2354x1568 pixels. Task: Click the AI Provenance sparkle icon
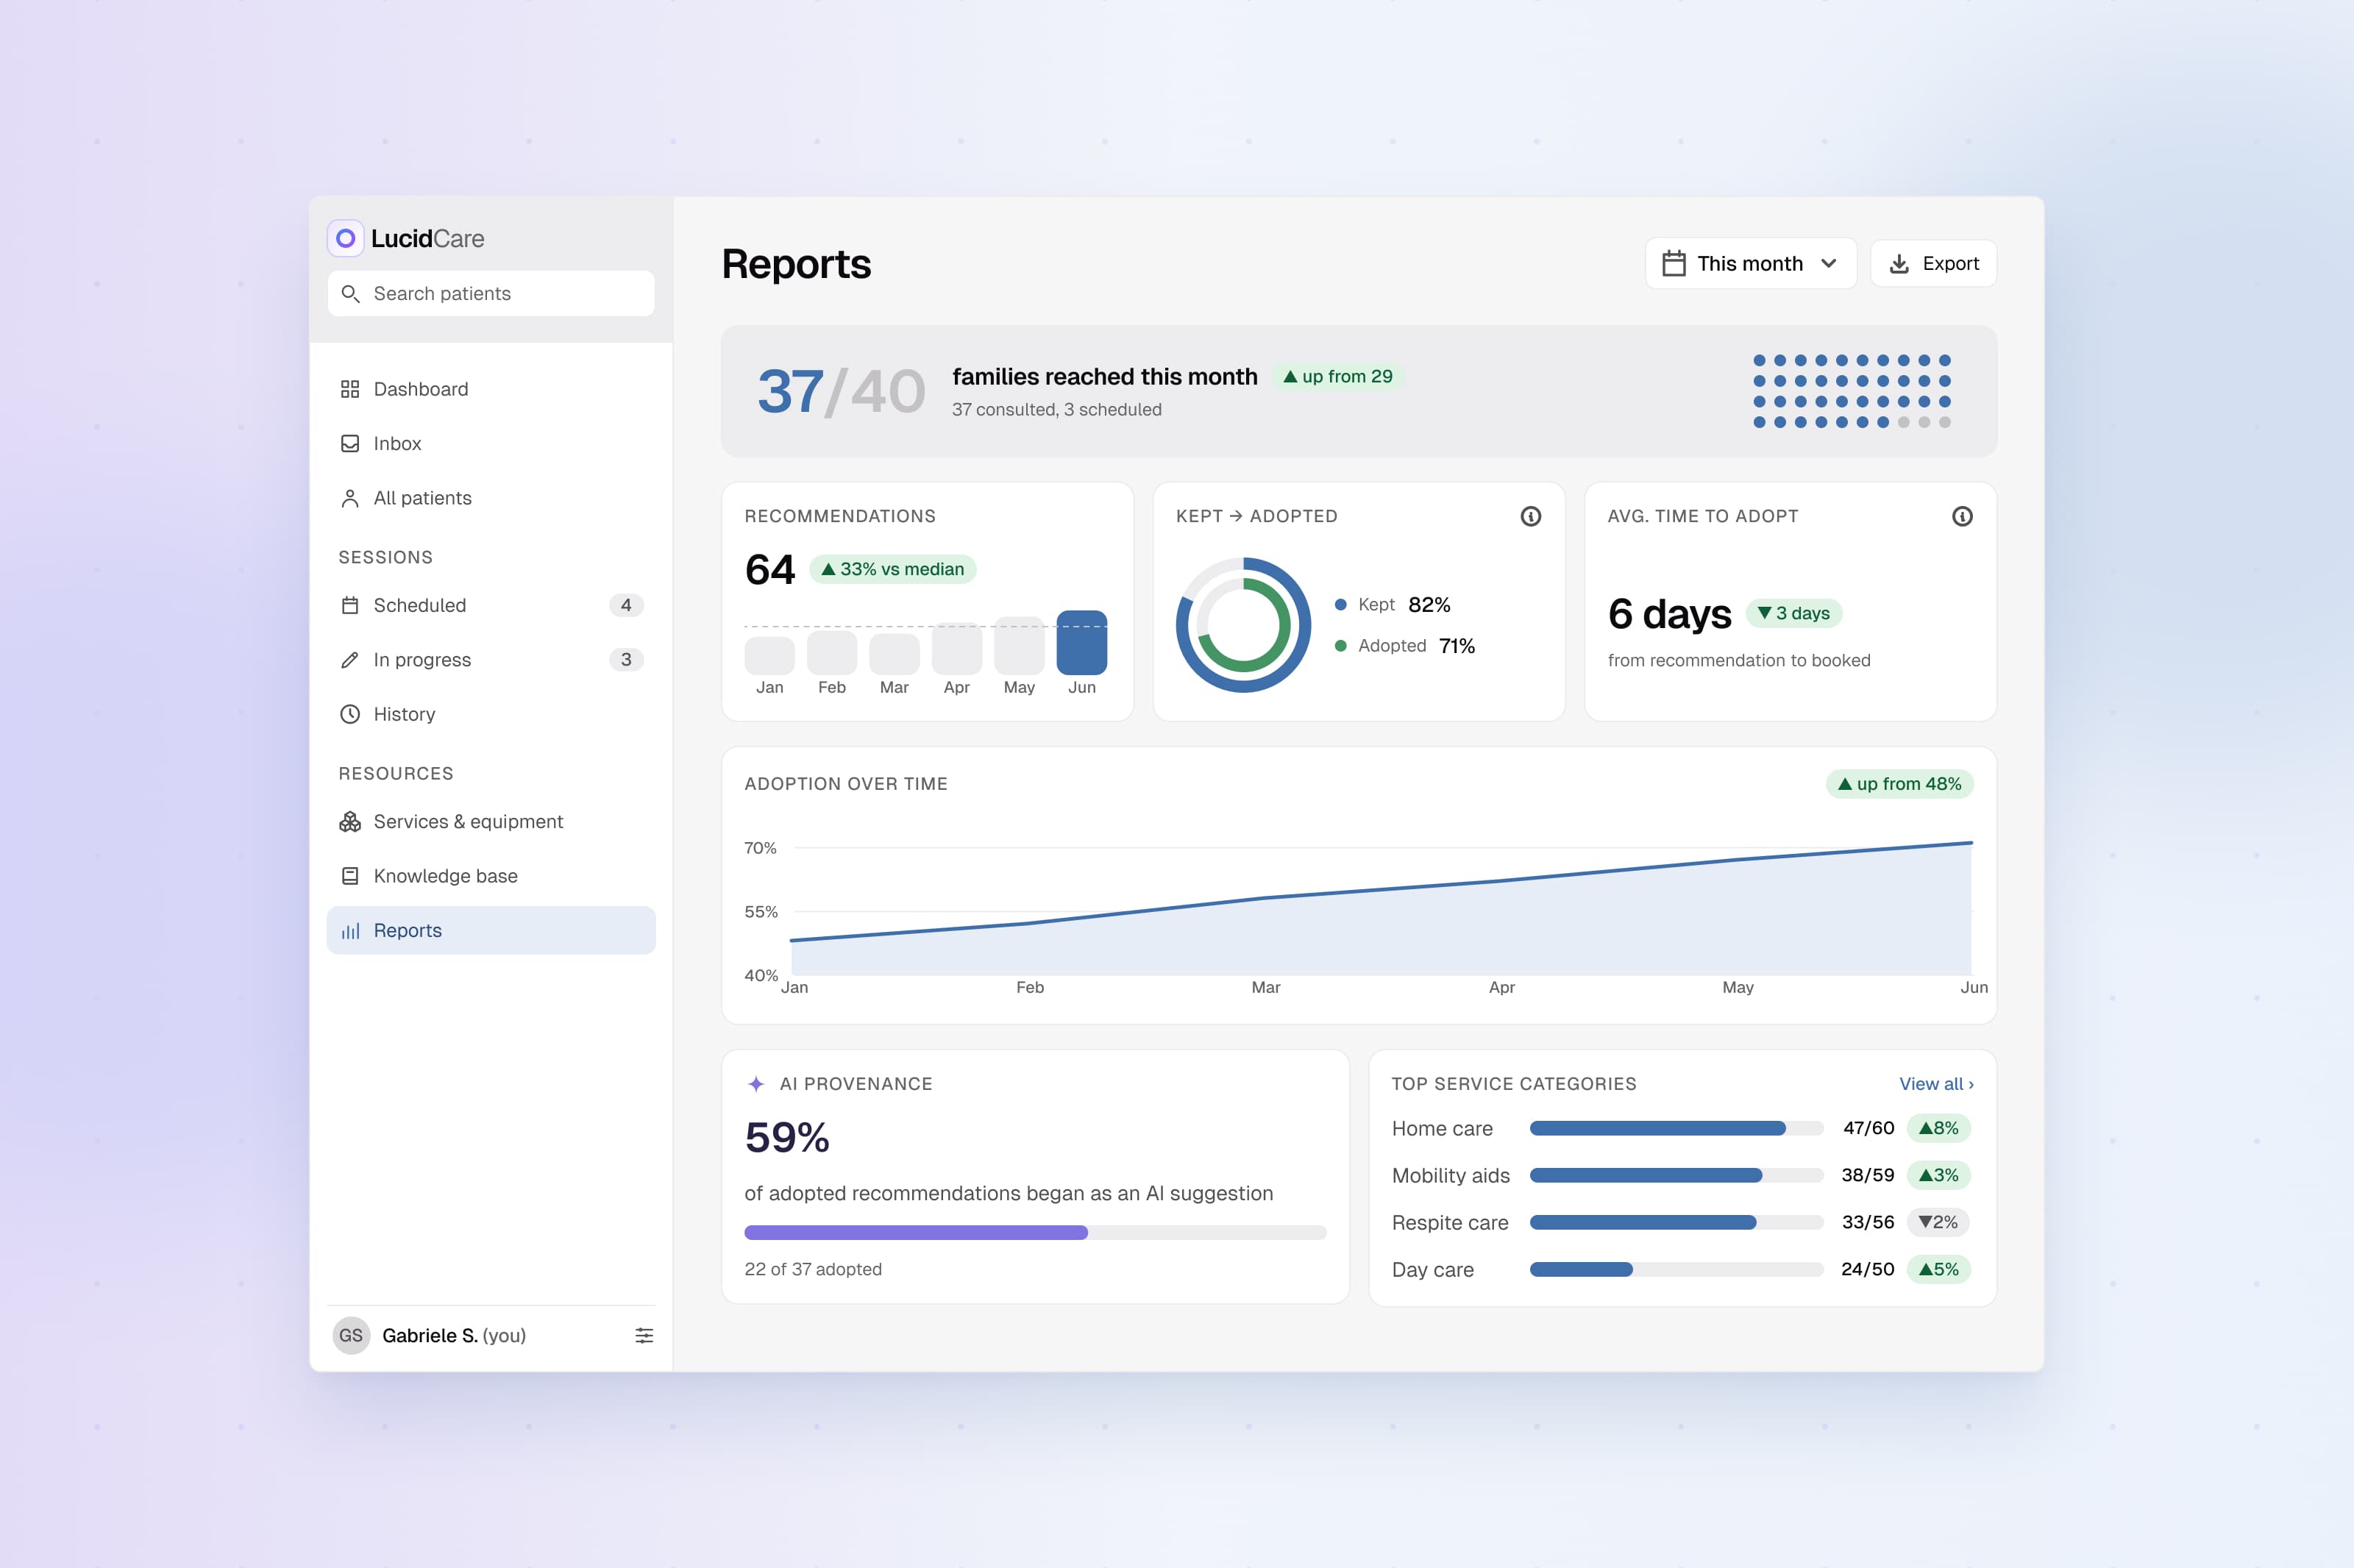click(756, 1084)
